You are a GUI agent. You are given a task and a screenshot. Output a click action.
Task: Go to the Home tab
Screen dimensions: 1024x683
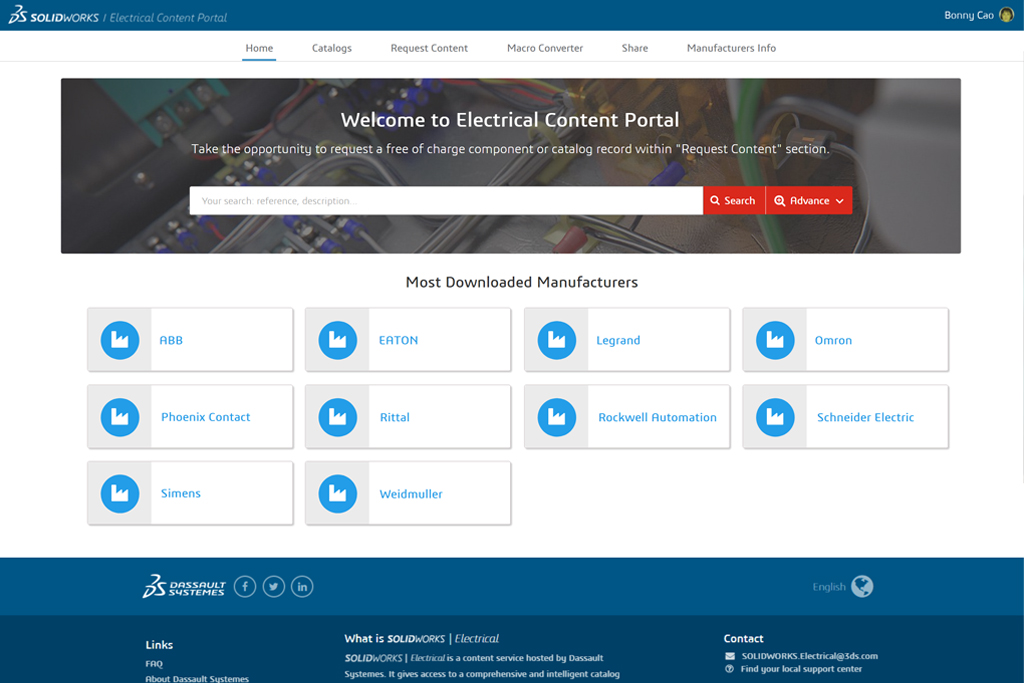click(x=259, y=48)
